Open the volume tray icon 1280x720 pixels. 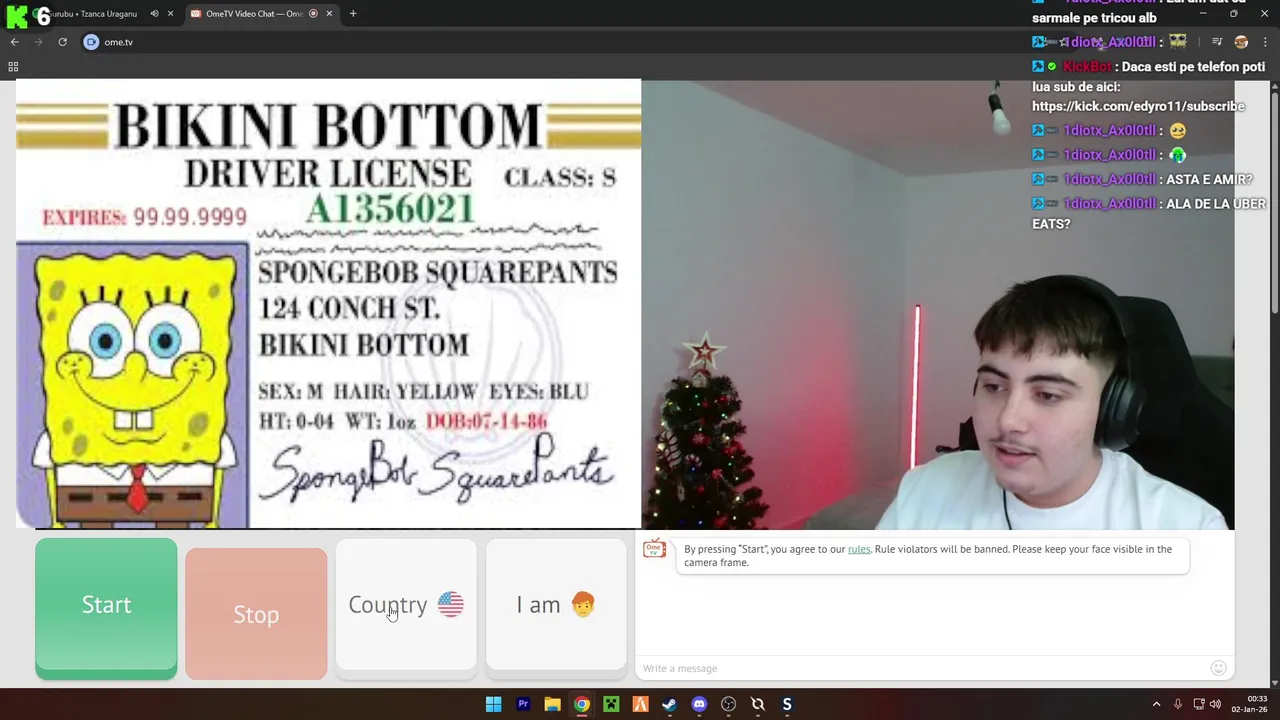tap(1215, 704)
